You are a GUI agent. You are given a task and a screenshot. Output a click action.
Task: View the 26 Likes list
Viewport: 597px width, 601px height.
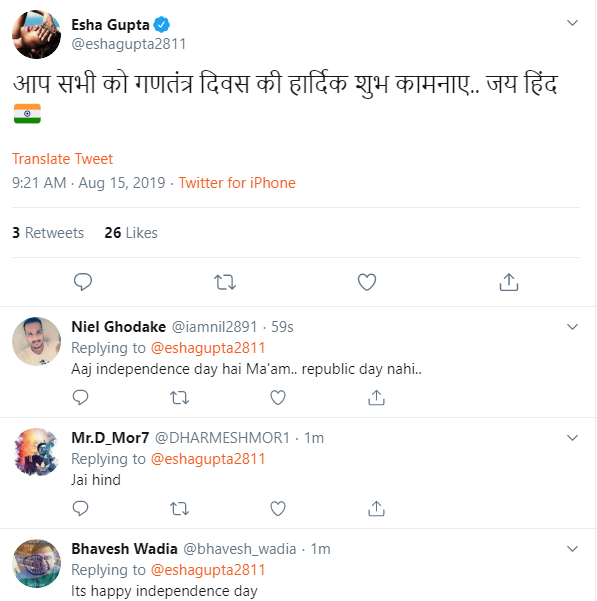131,233
